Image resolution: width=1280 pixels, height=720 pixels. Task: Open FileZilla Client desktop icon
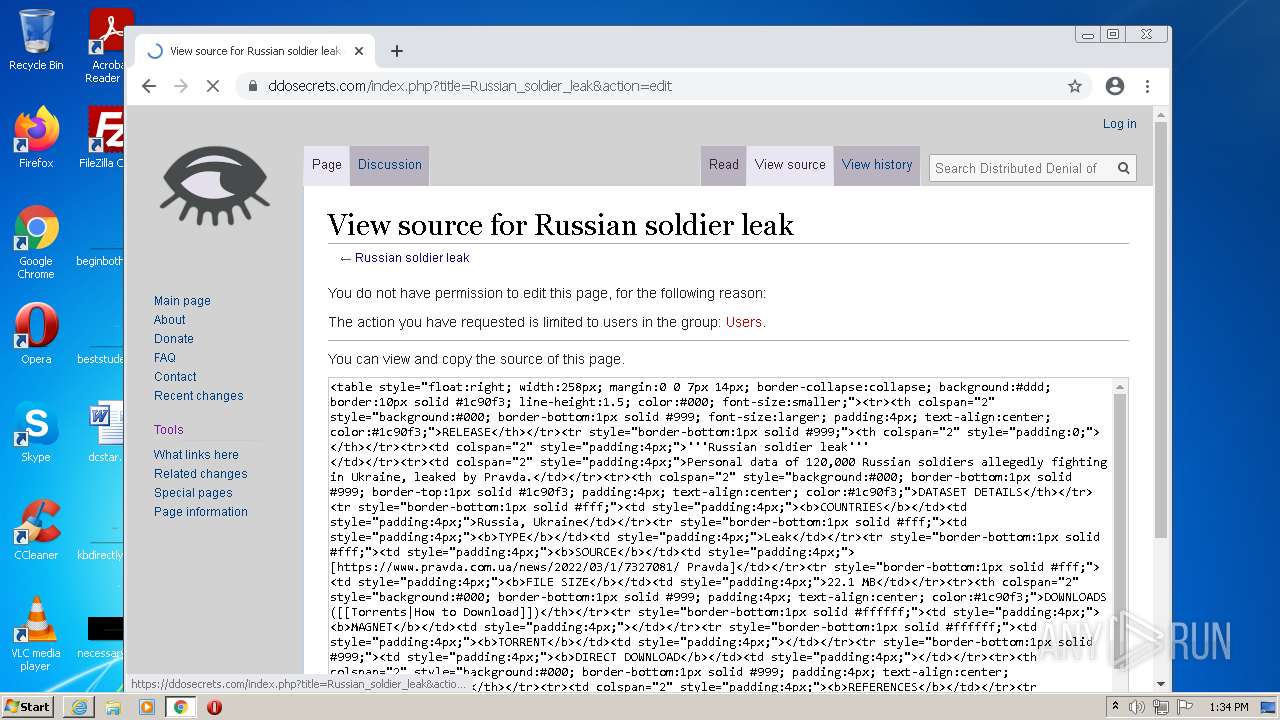coord(102,138)
